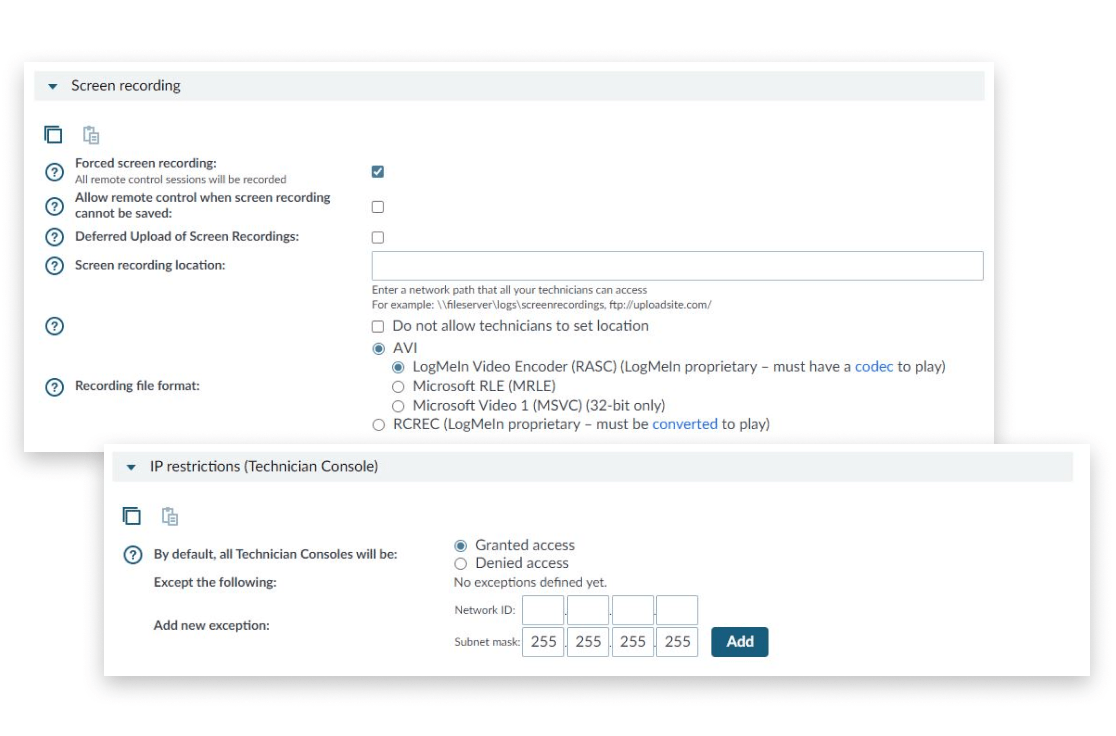Click the paste icon in IP restrictions
This screenshot has width=1116, height=736.
pyautogui.click(x=170, y=516)
